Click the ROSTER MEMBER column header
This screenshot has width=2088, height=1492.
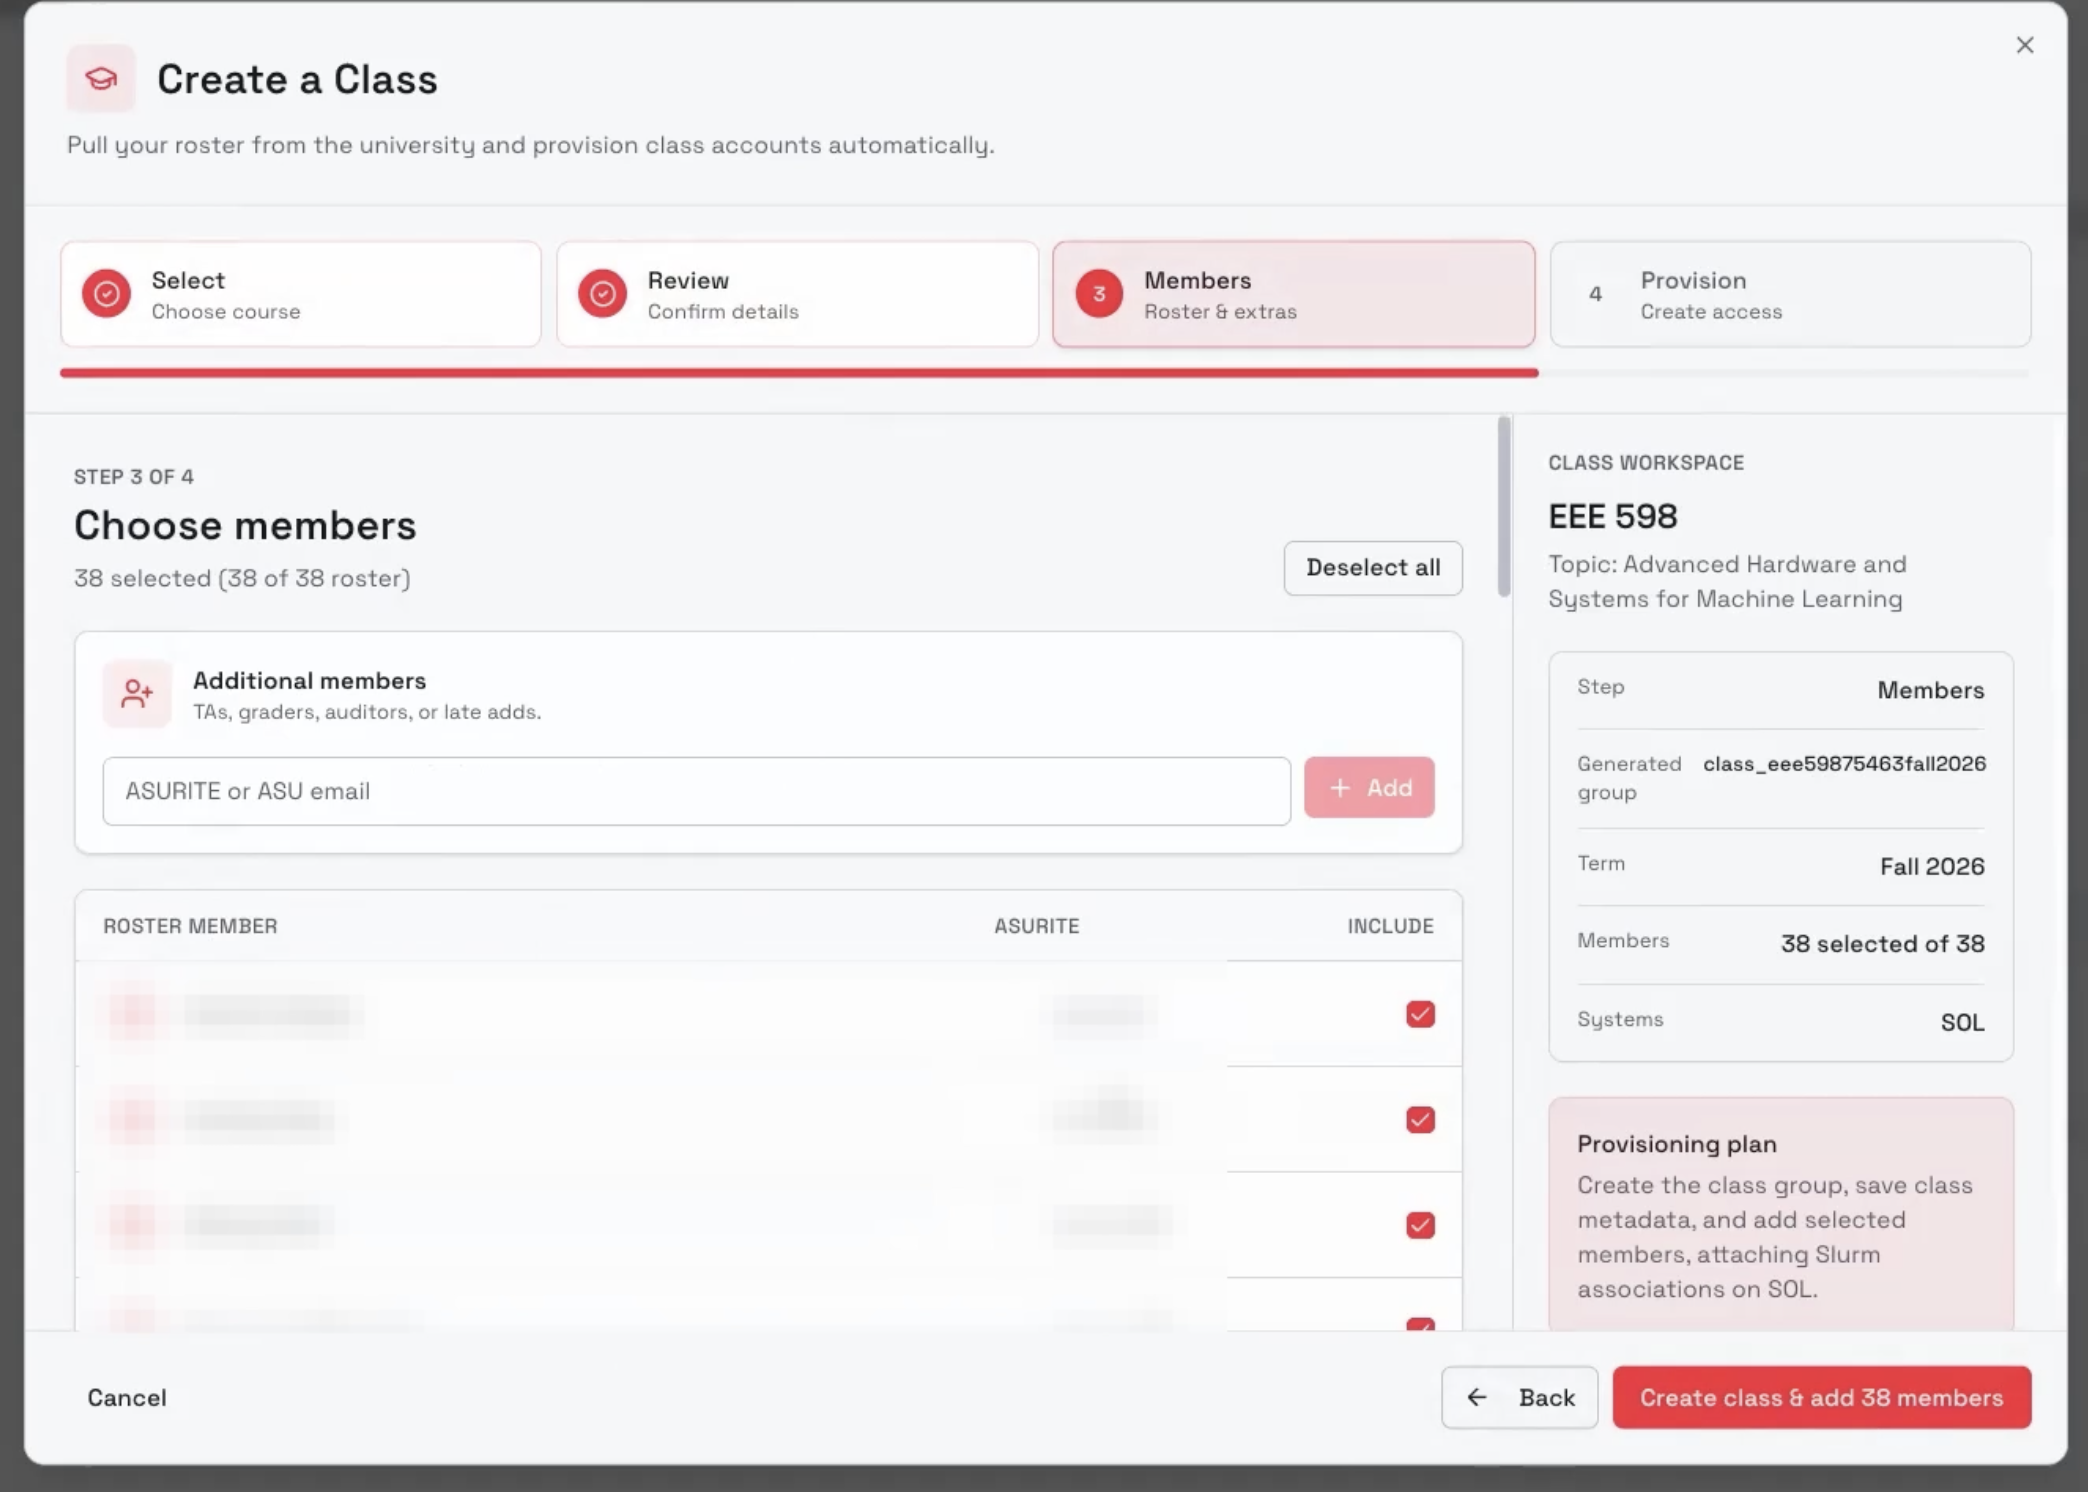(x=190, y=926)
